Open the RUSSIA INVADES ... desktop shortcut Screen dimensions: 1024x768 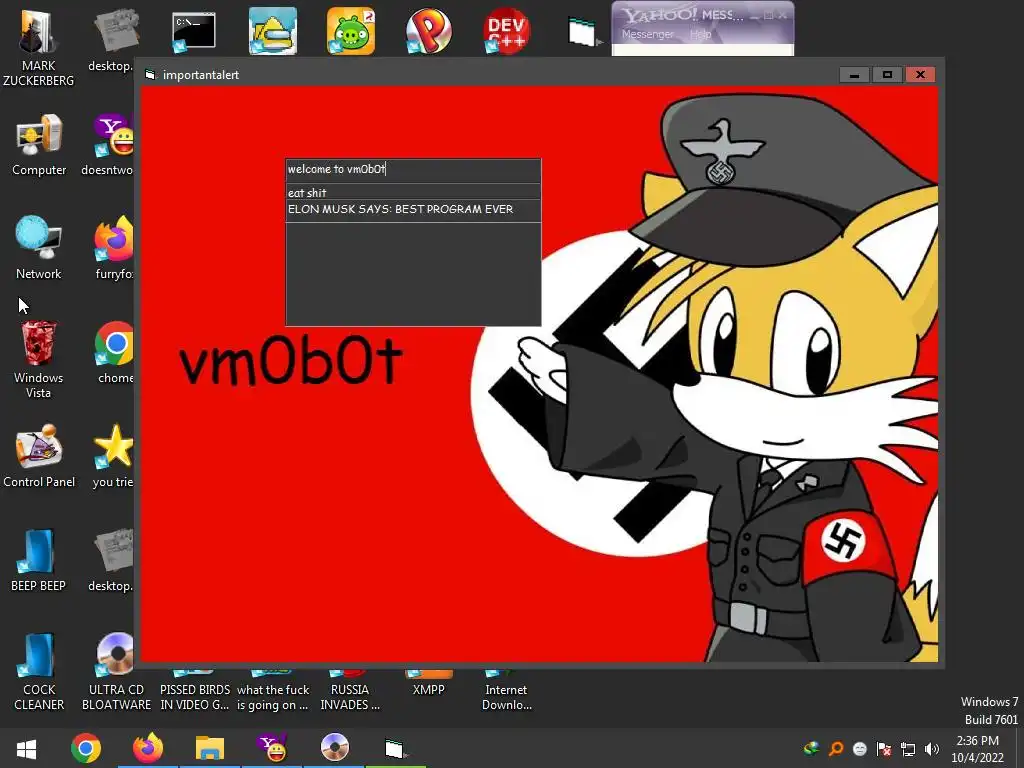pyautogui.click(x=350, y=690)
